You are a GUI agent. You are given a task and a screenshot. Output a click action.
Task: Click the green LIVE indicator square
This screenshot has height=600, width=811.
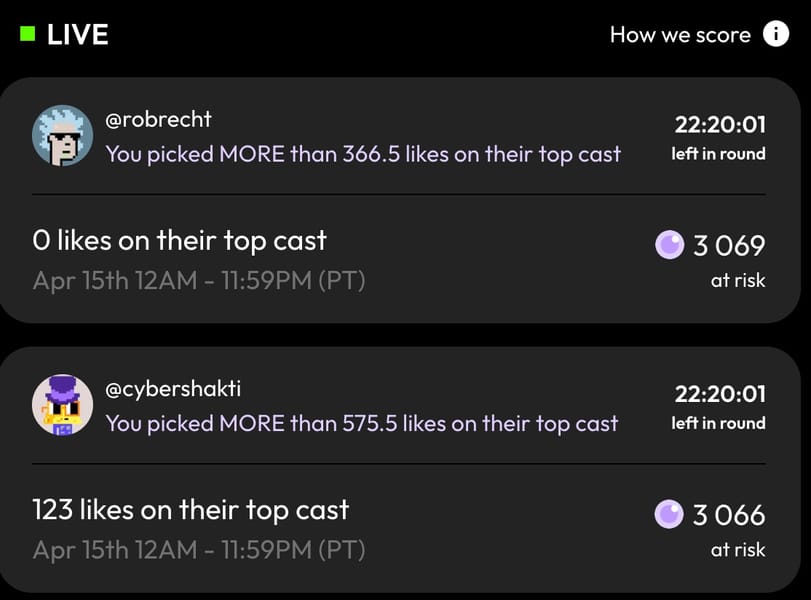pyautogui.click(x=27, y=34)
